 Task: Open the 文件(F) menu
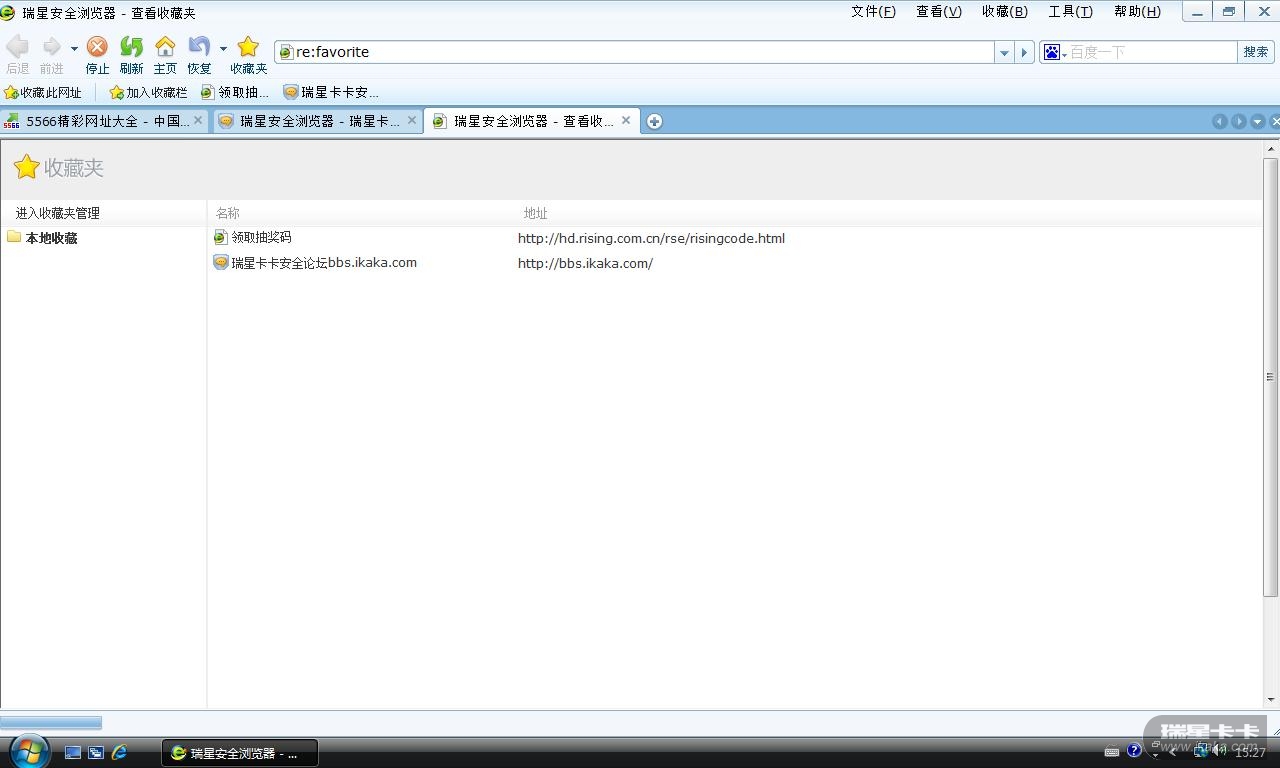873,12
